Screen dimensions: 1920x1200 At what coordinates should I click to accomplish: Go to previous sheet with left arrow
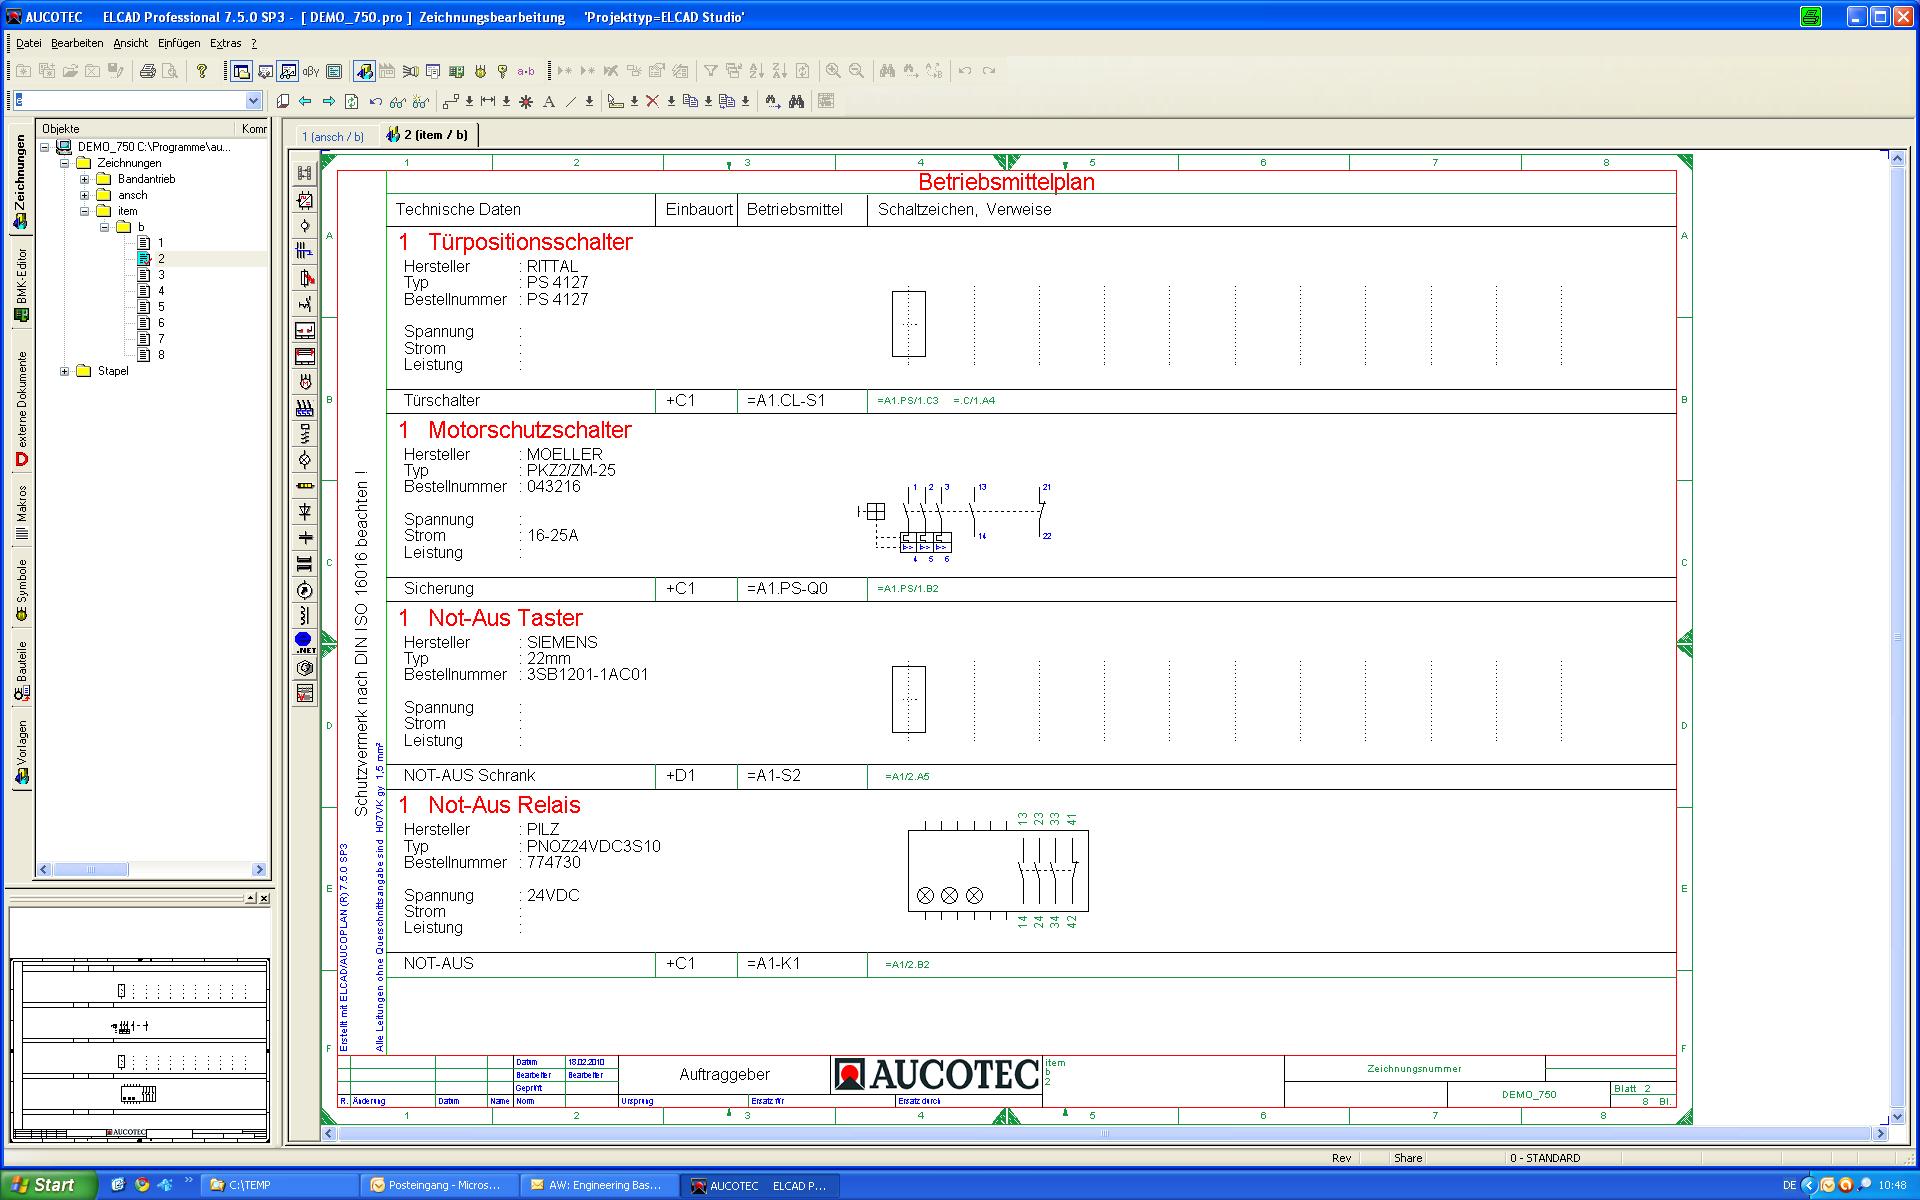(x=305, y=101)
